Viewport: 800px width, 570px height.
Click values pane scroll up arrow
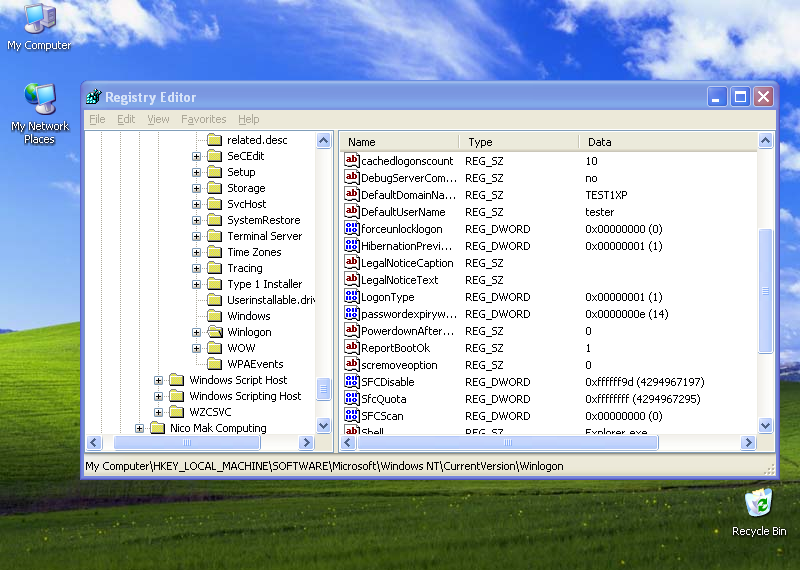pyautogui.click(x=765, y=140)
